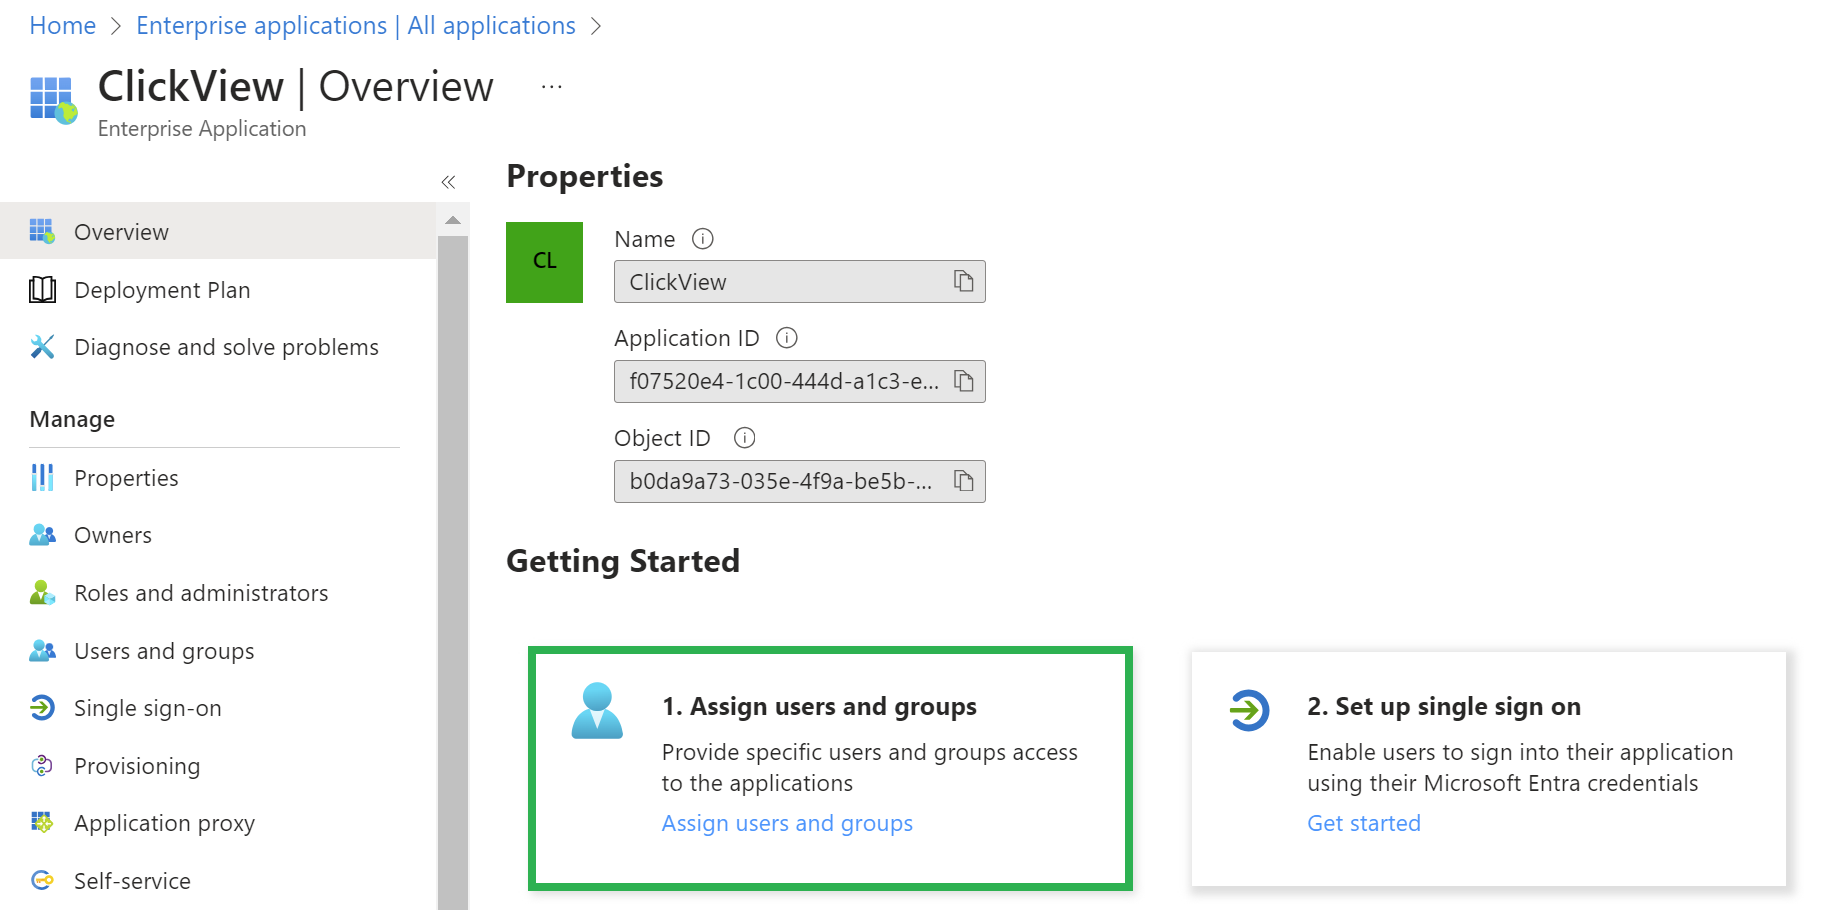Image resolution: width=1822 pixels, height=910 pixels.
Task: Click the 'Getting Started' section heading
Action: [x=623, y=561]
